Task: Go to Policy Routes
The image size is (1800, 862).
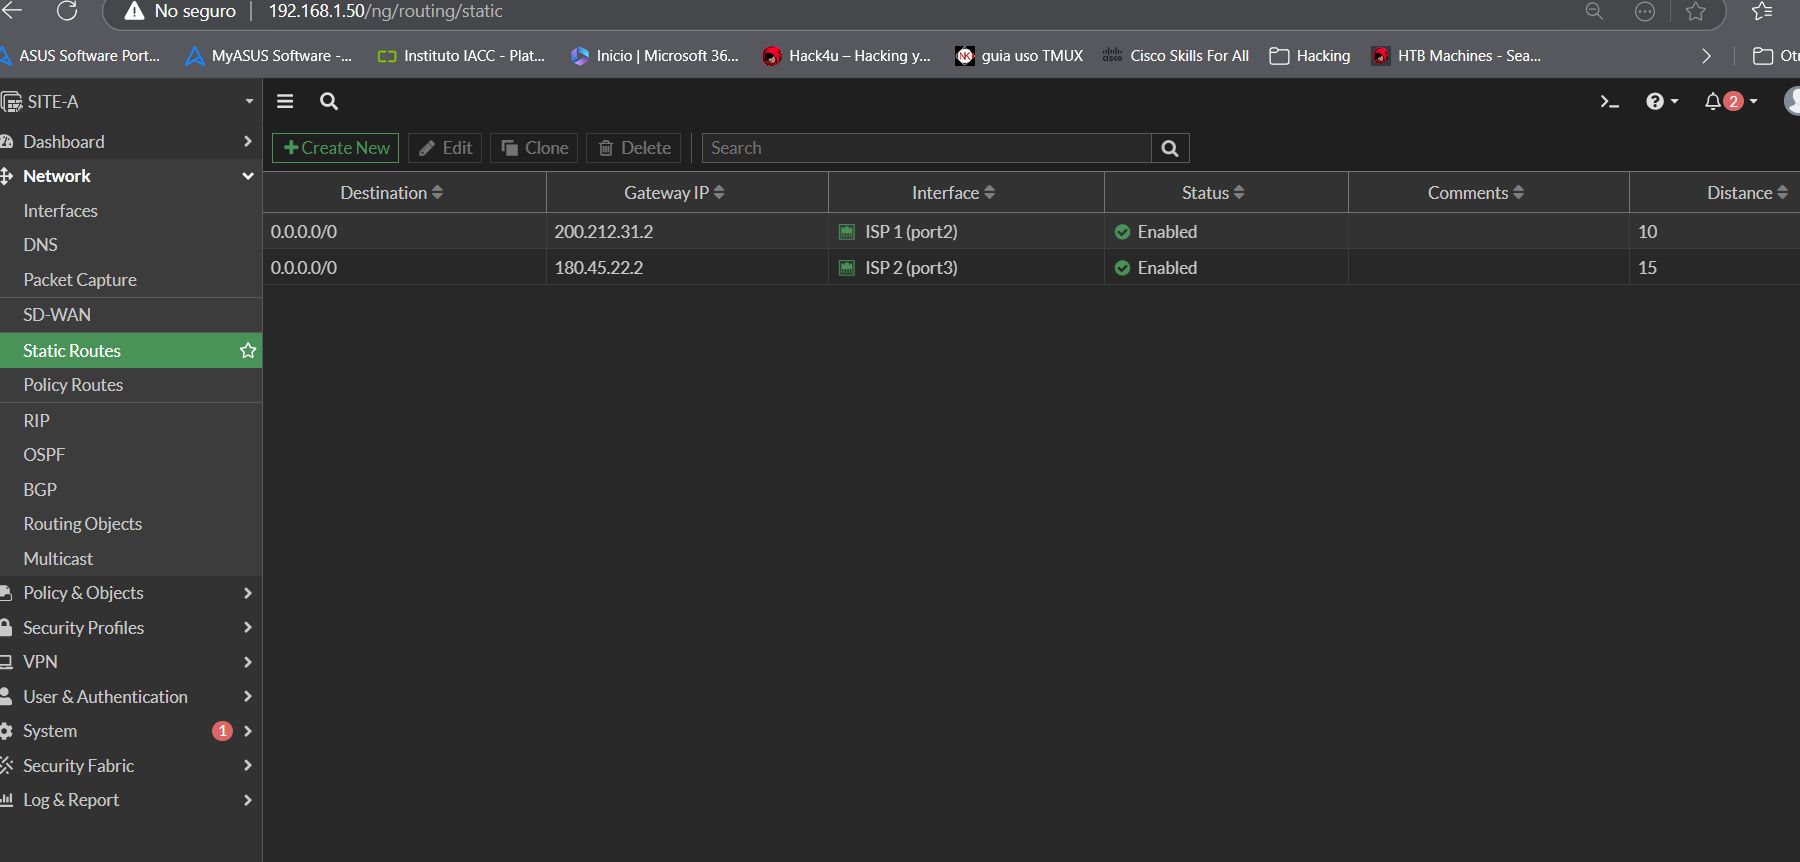Action: coord(73,385)
